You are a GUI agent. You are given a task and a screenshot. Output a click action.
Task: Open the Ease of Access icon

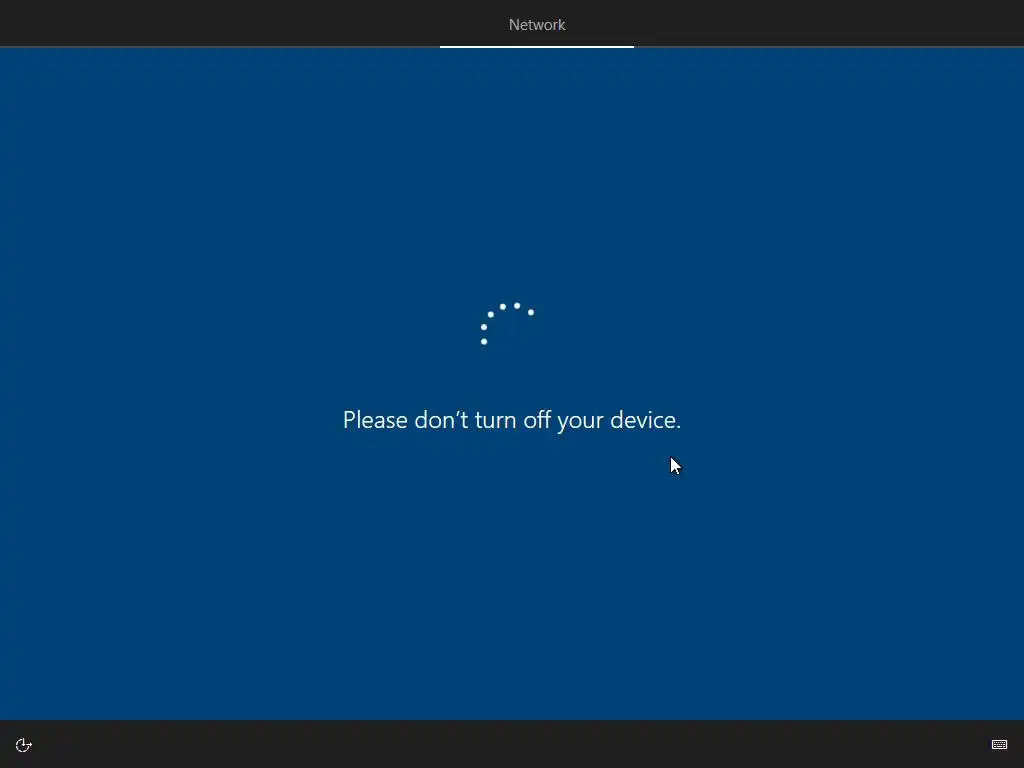(x=24, y=744)
